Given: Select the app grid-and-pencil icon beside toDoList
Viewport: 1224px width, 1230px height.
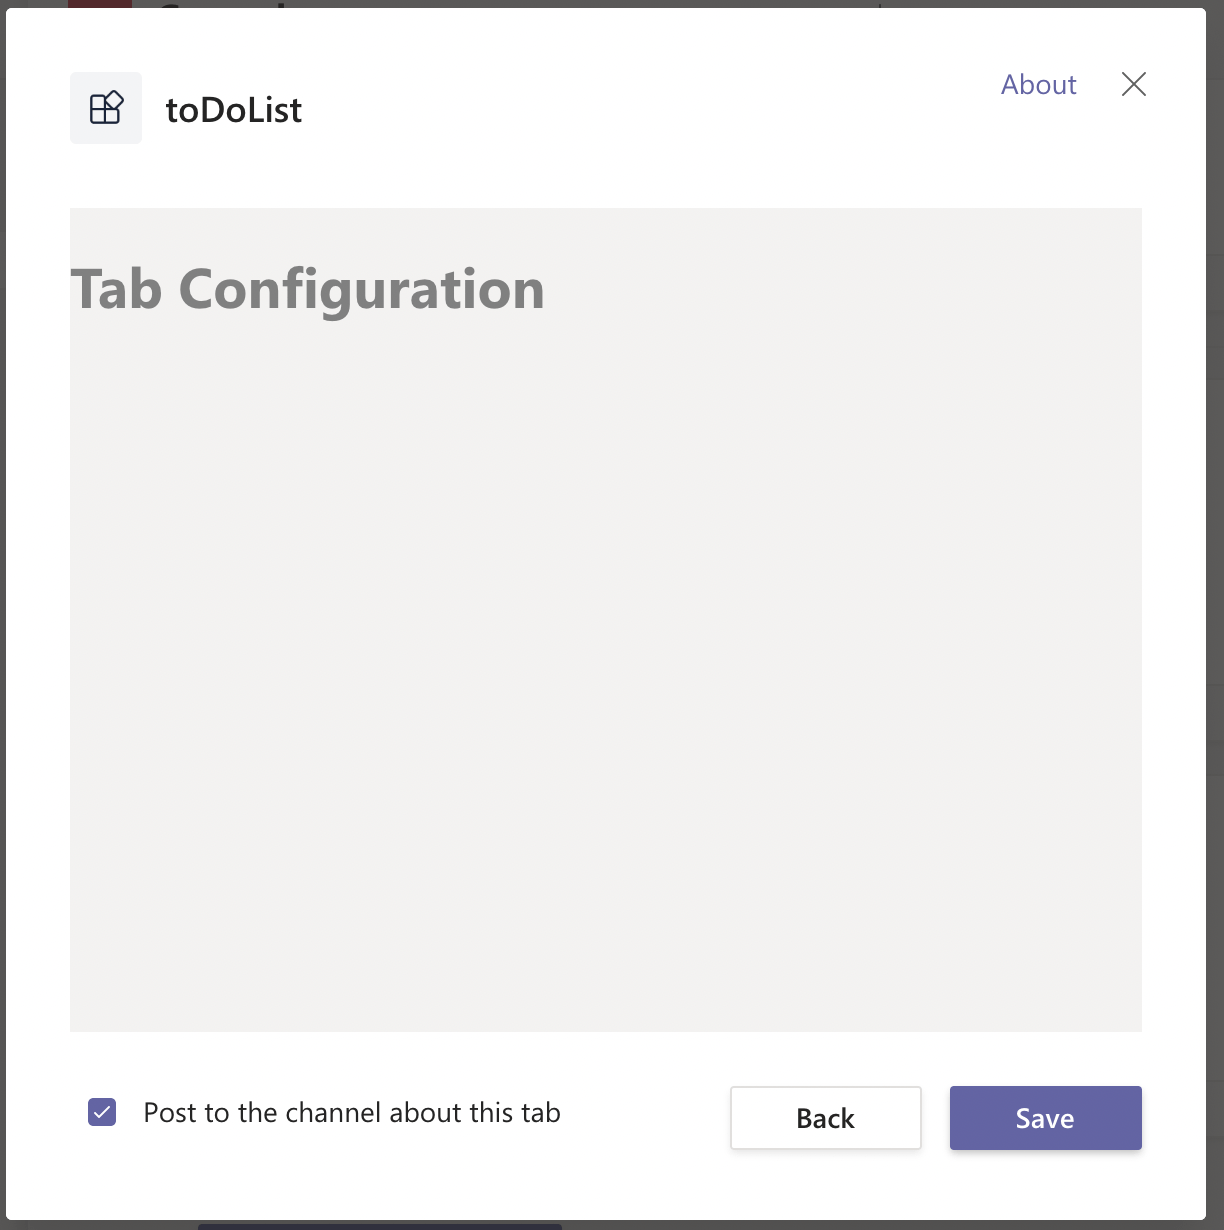Looking at the screenshot, I should pyautogui.click(x=106, y=108).
